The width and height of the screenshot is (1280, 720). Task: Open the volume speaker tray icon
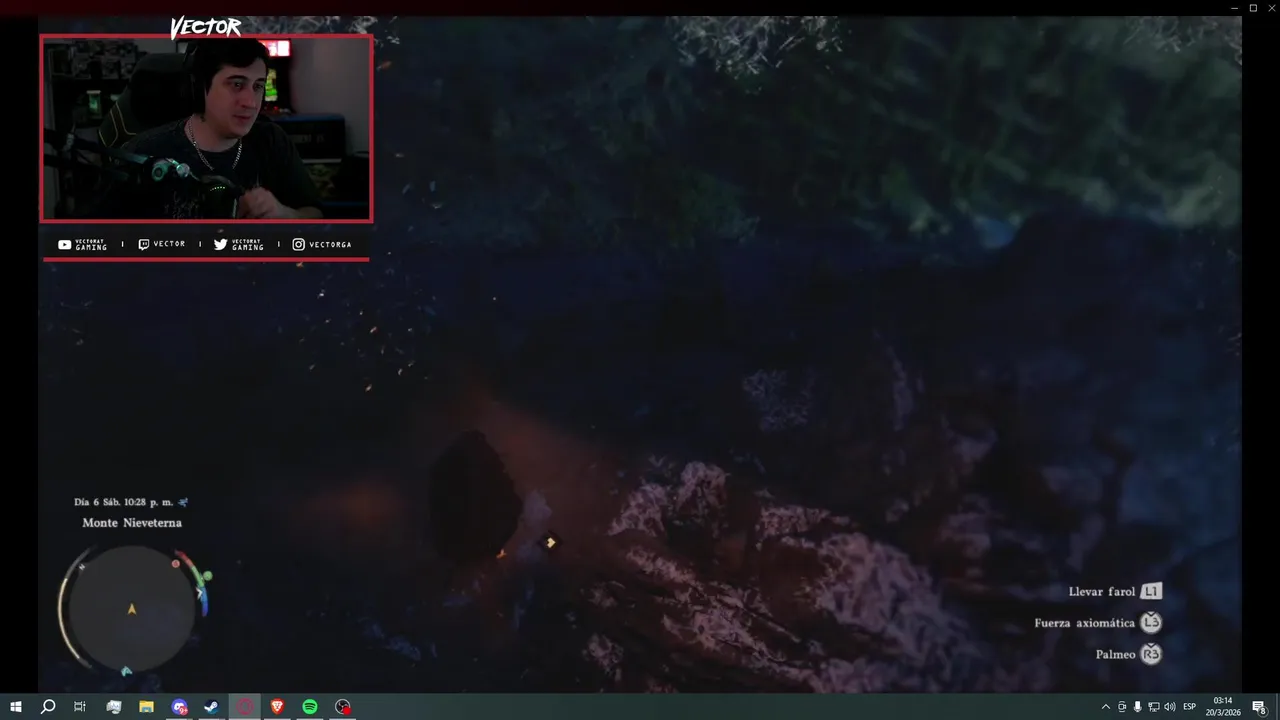pos(1169,707)
